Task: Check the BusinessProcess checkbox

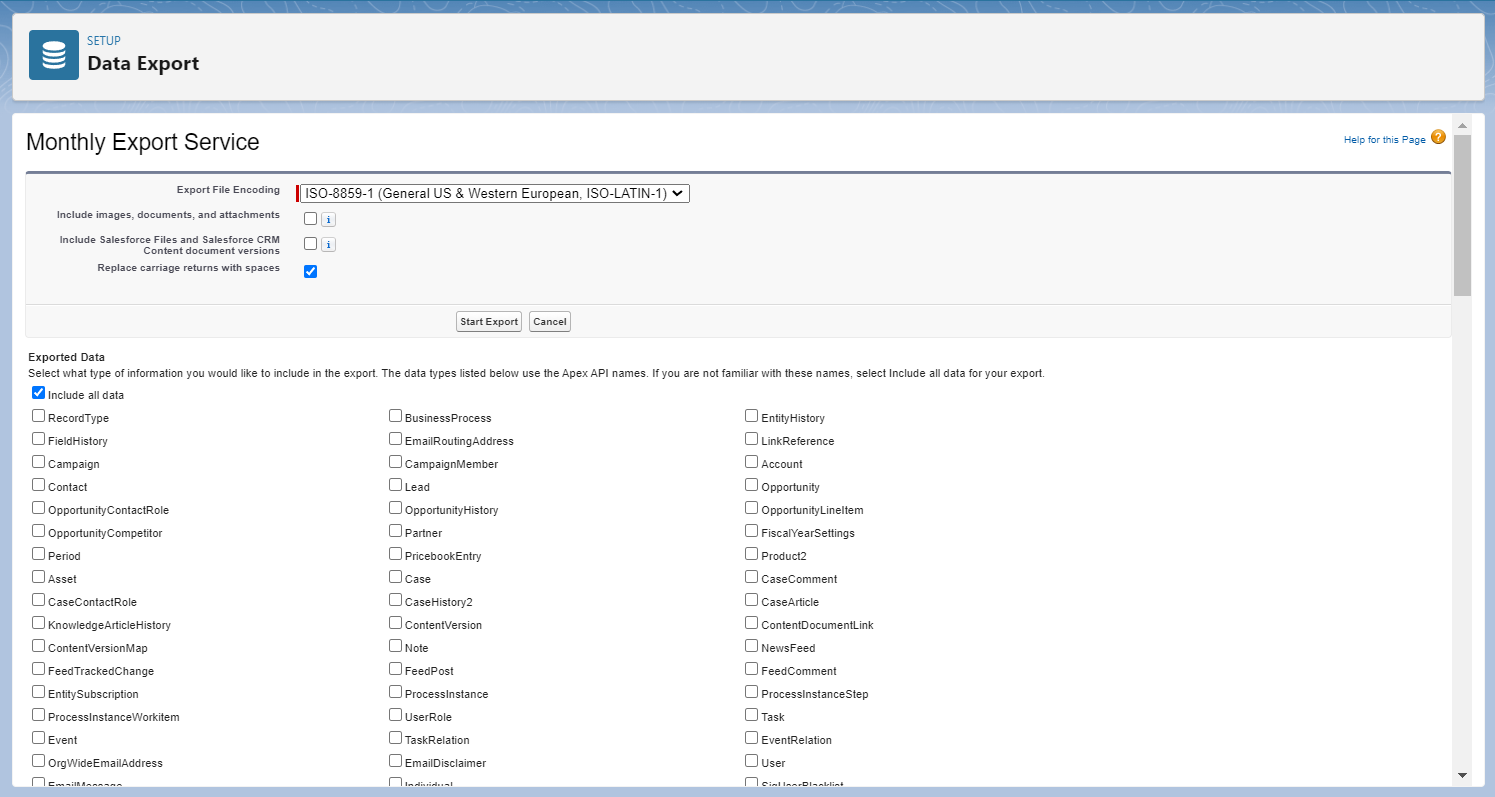Action: coord(395,416)
